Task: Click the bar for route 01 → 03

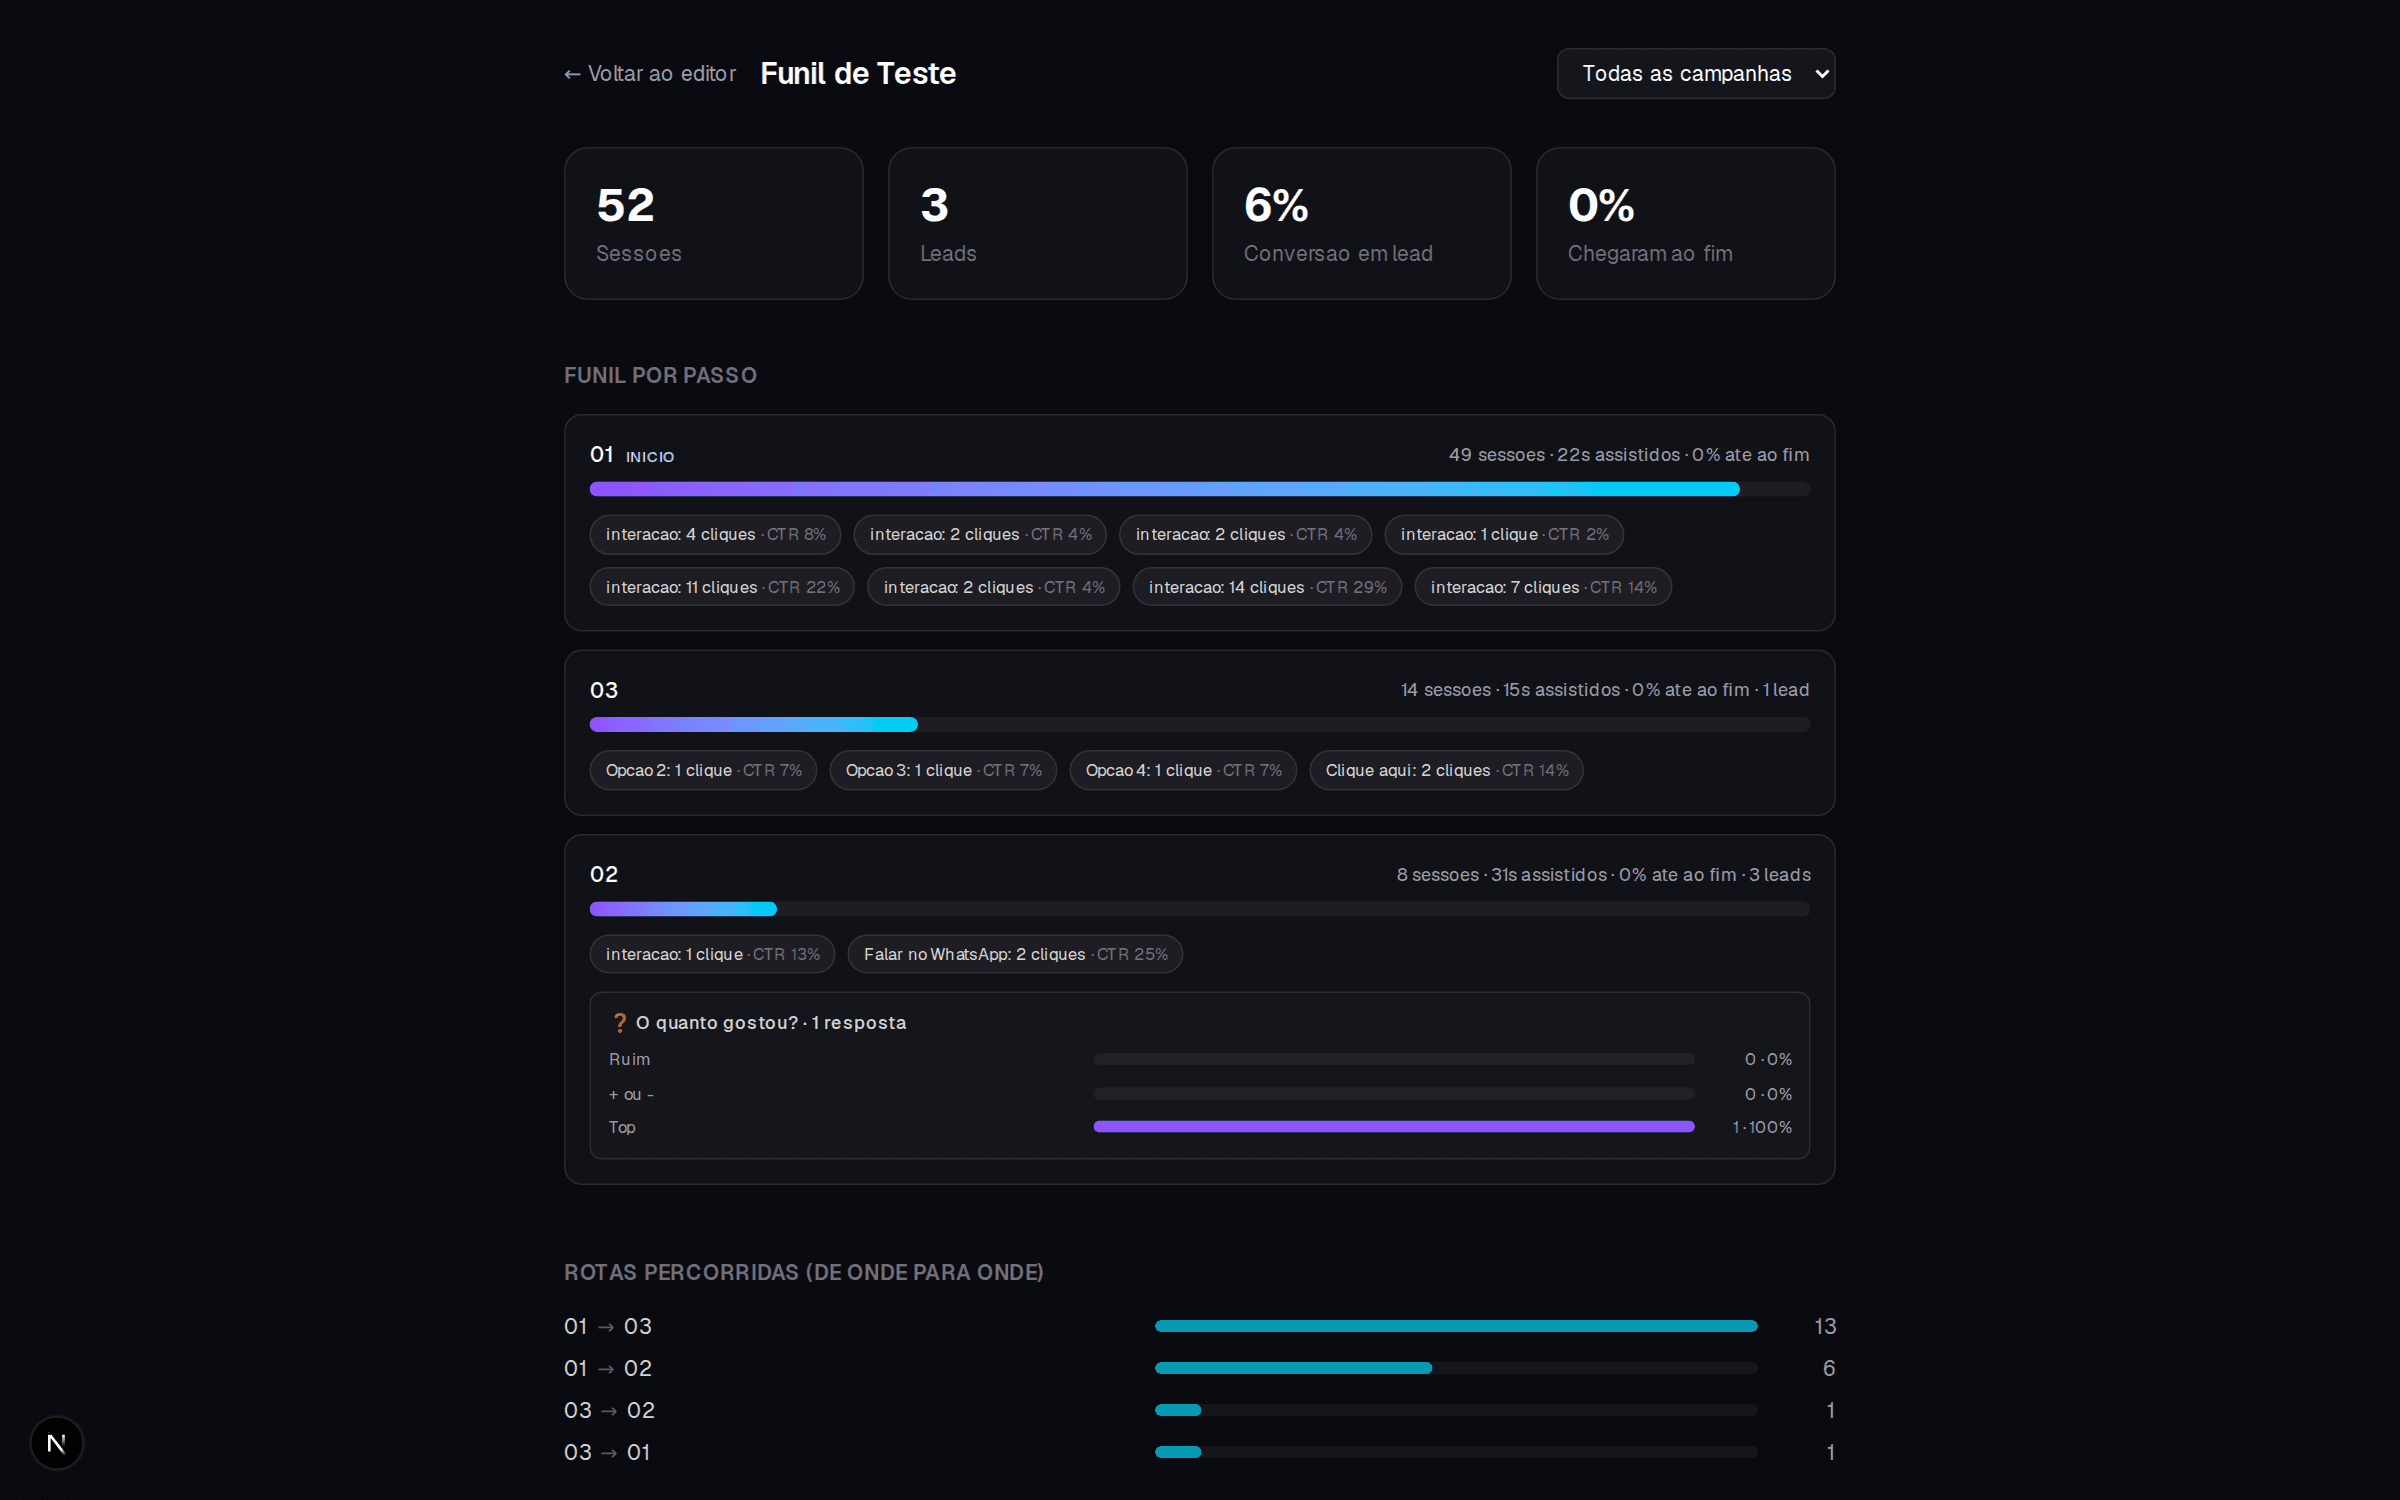Action: click(x=1456, y=1326)
